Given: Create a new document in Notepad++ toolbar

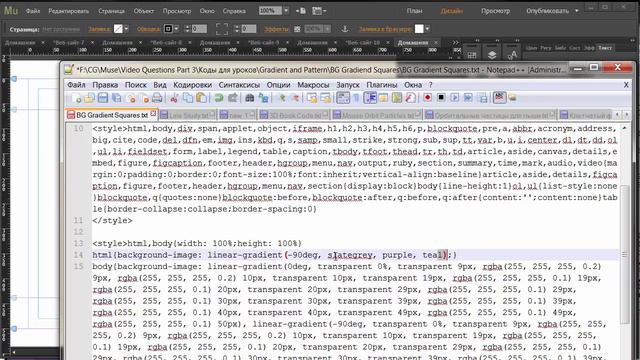Looking at the screenshot, I should coord(76,98).
